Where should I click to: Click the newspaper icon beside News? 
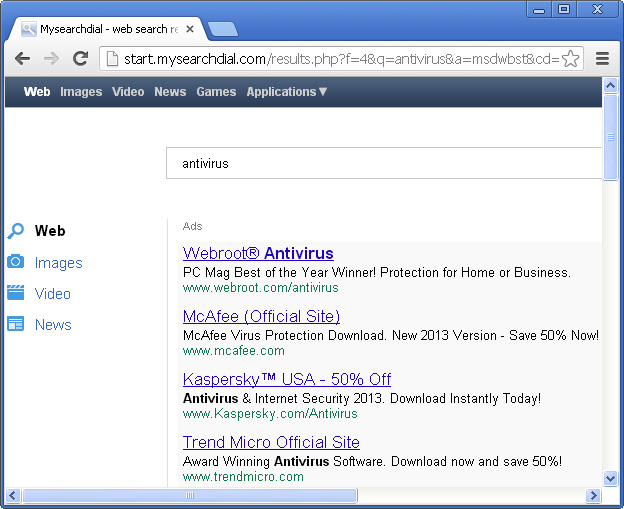point(16,324)
